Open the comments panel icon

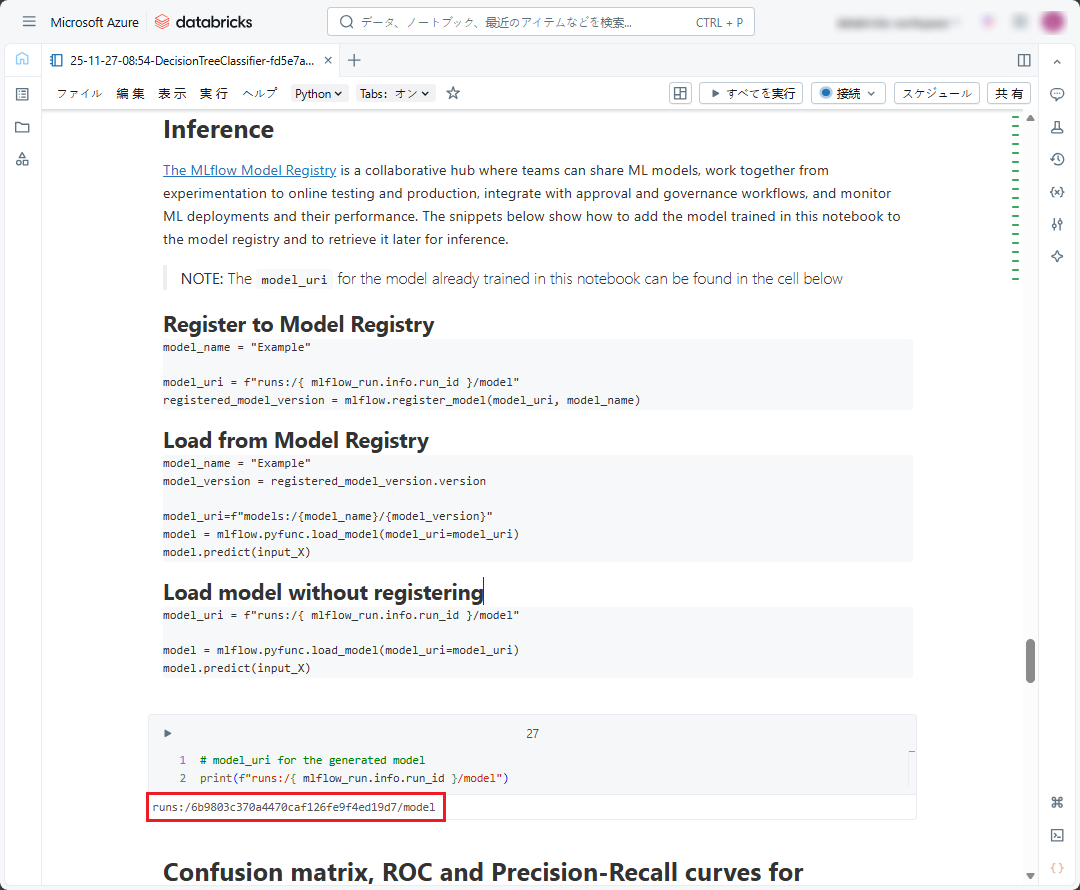pyautogui.click(x=1057, y=94)
